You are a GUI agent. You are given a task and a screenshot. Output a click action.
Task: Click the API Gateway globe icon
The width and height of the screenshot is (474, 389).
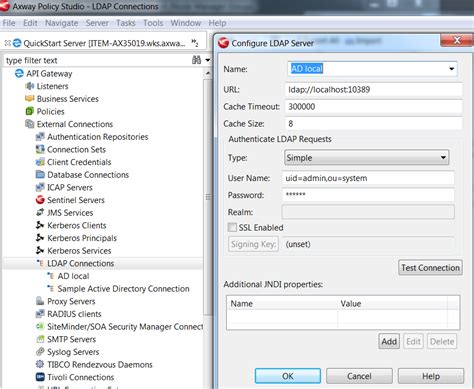pos(19,73)
